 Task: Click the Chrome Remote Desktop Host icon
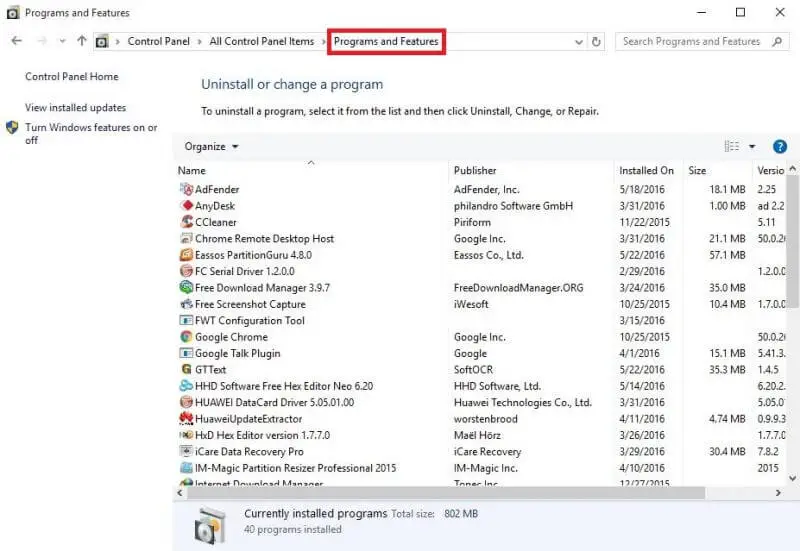click(186, 238)
